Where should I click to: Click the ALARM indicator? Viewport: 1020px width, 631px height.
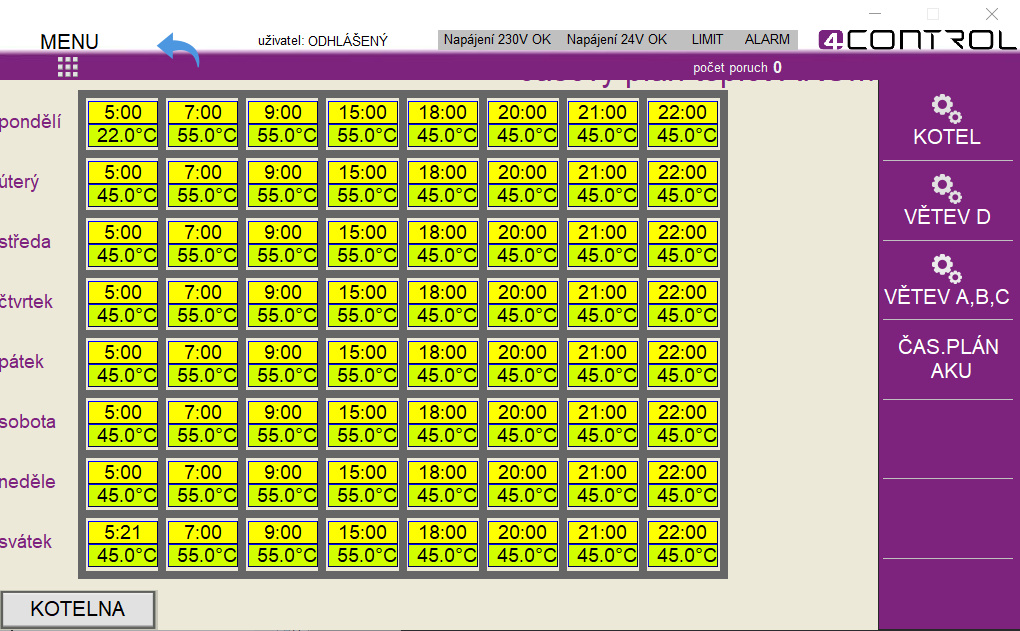click(767, 40)
